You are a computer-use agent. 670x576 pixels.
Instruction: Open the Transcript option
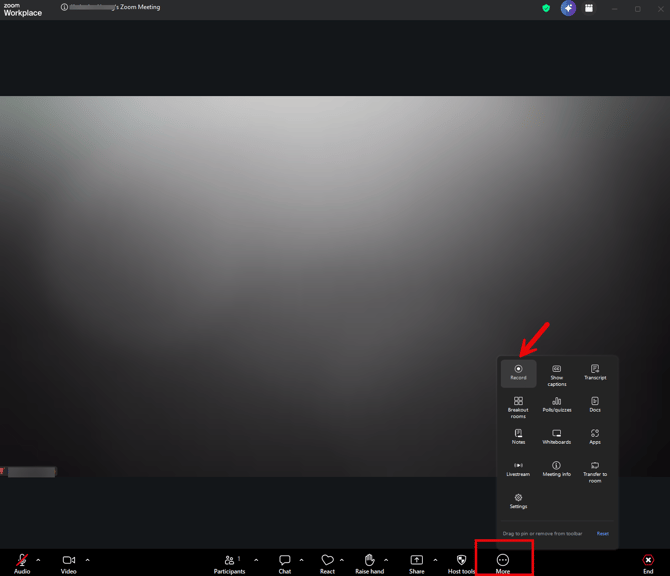coord(595,370)
